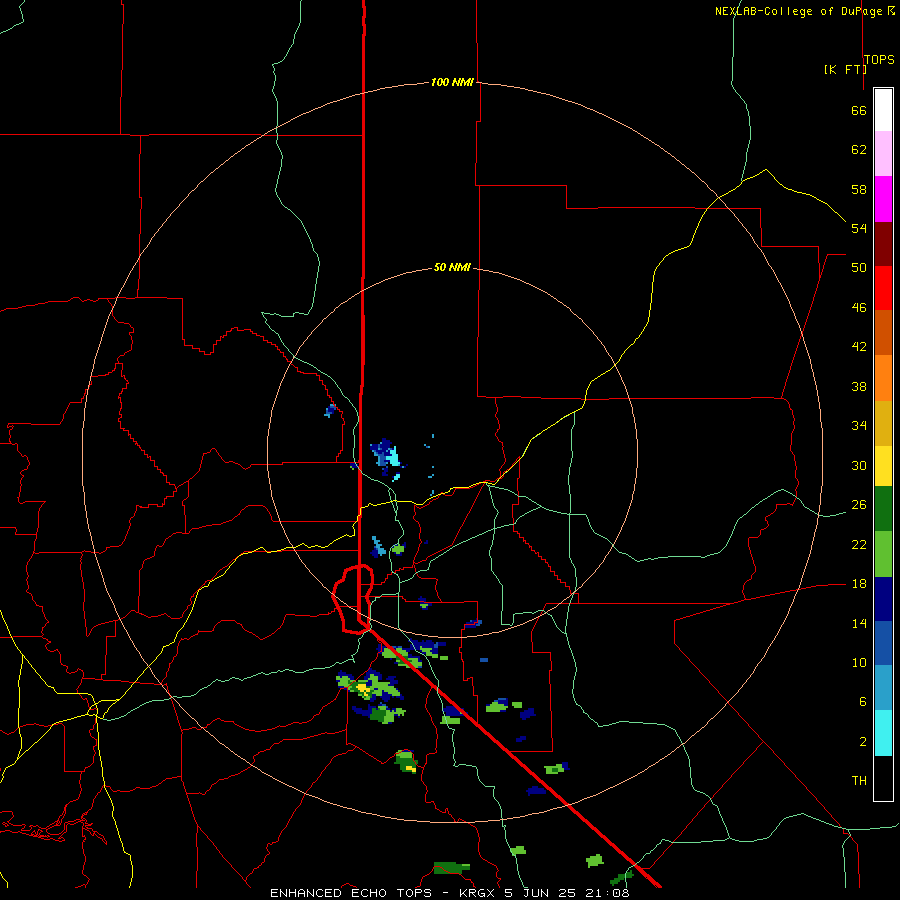Click the dark red 54 legend swatch
Screen dimensions: 900x900
[x=883, y=244]
